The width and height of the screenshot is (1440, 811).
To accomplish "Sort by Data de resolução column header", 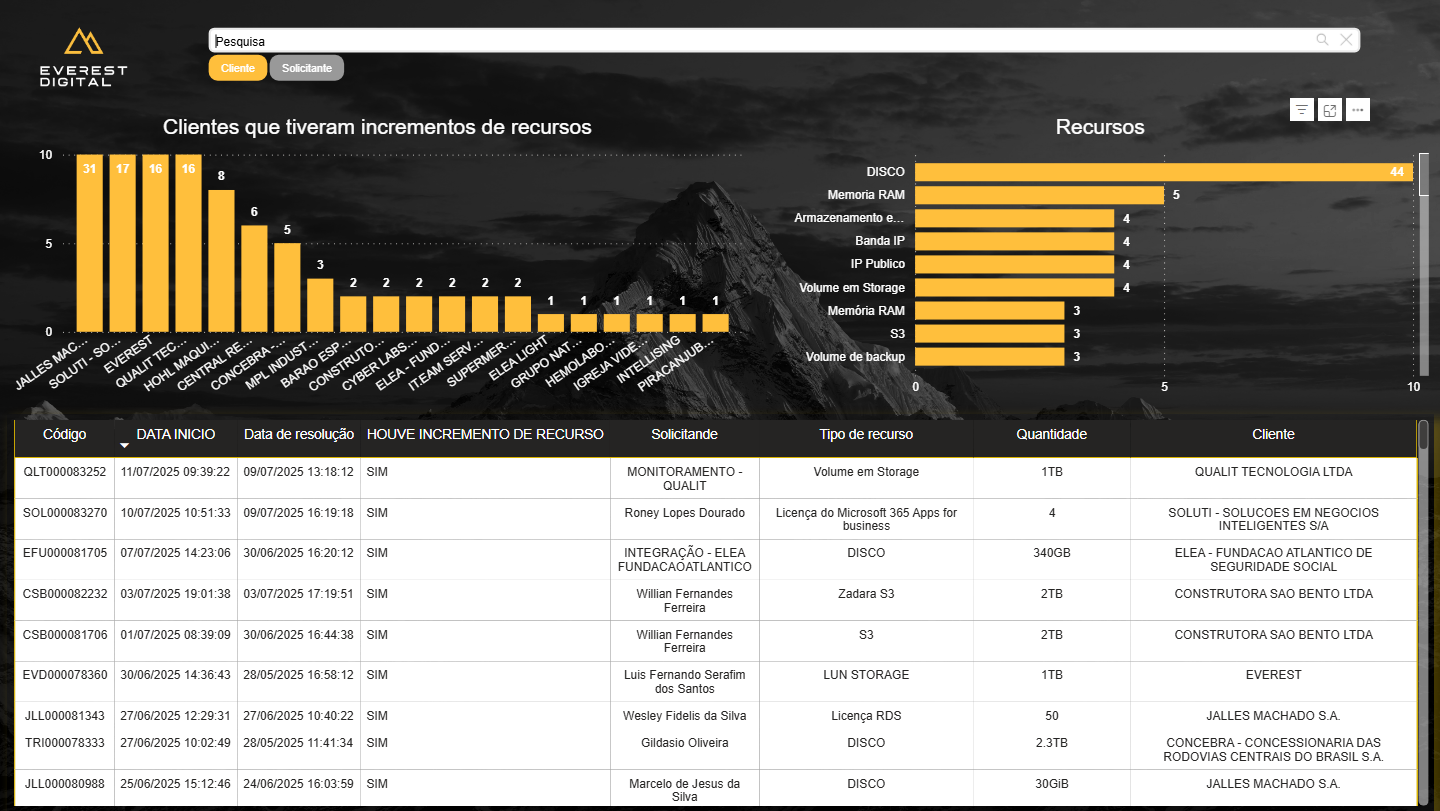I will (x=299, y=434).
